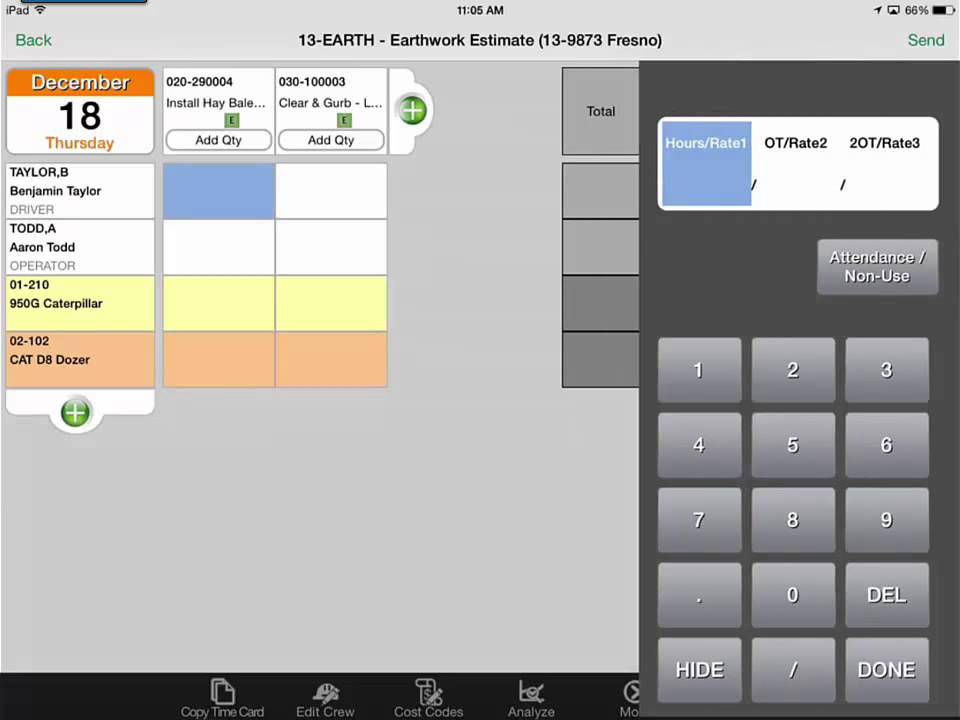Tap the green plus to add a cost code
This screenshot has height=720, width=960.
coord(412,110)
